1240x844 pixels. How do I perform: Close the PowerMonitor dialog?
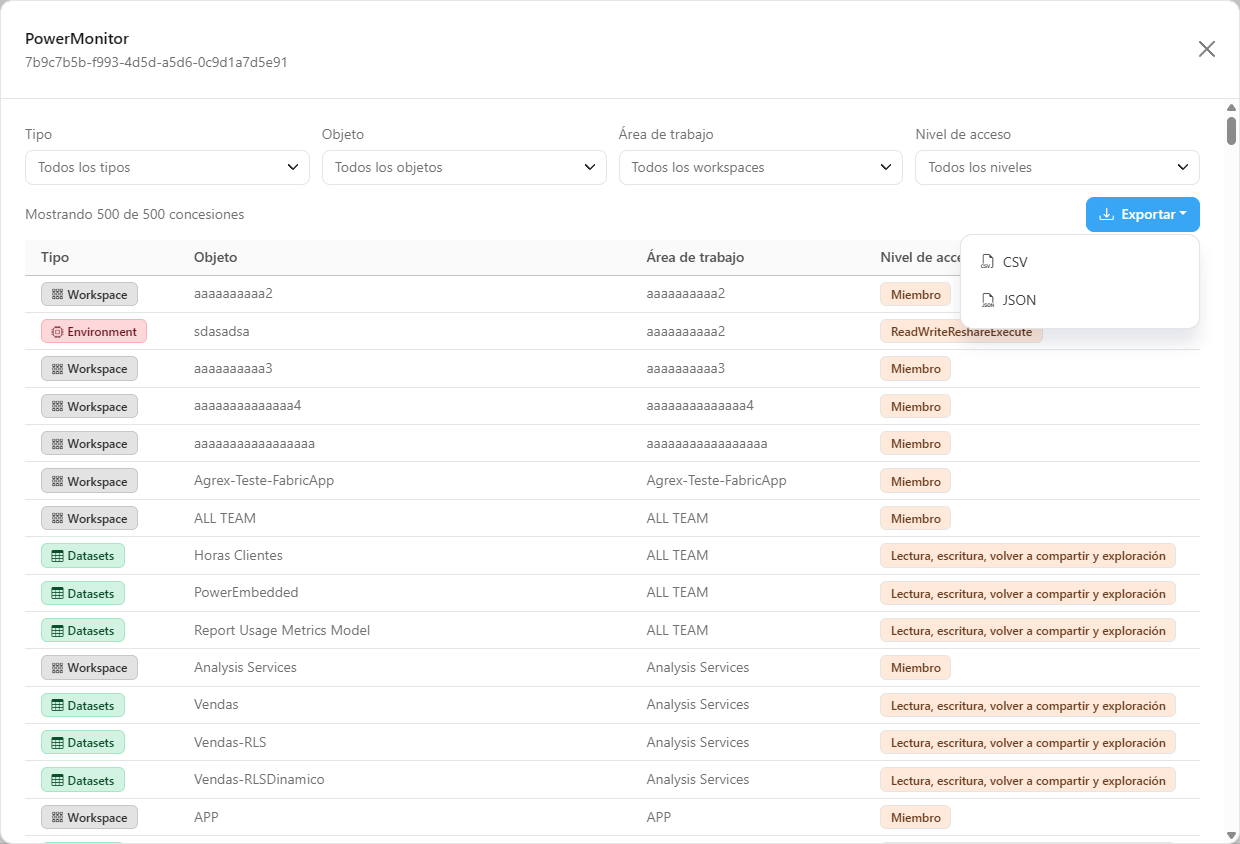click(x=1207, y=49)
